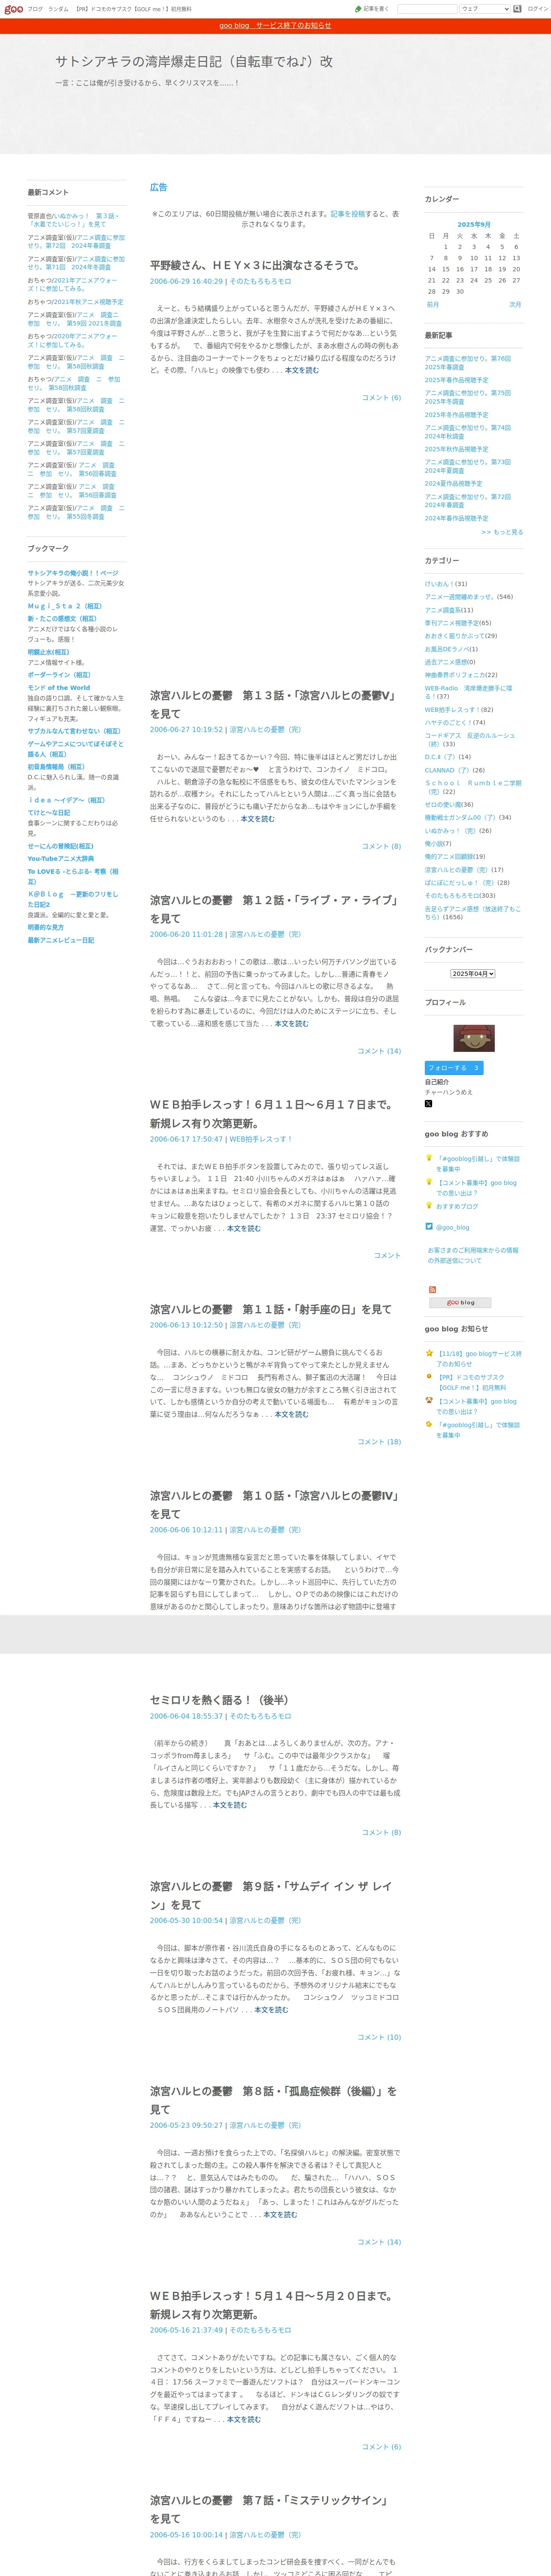Click 記事を投稿 link in the ad notice

[348, 214]
